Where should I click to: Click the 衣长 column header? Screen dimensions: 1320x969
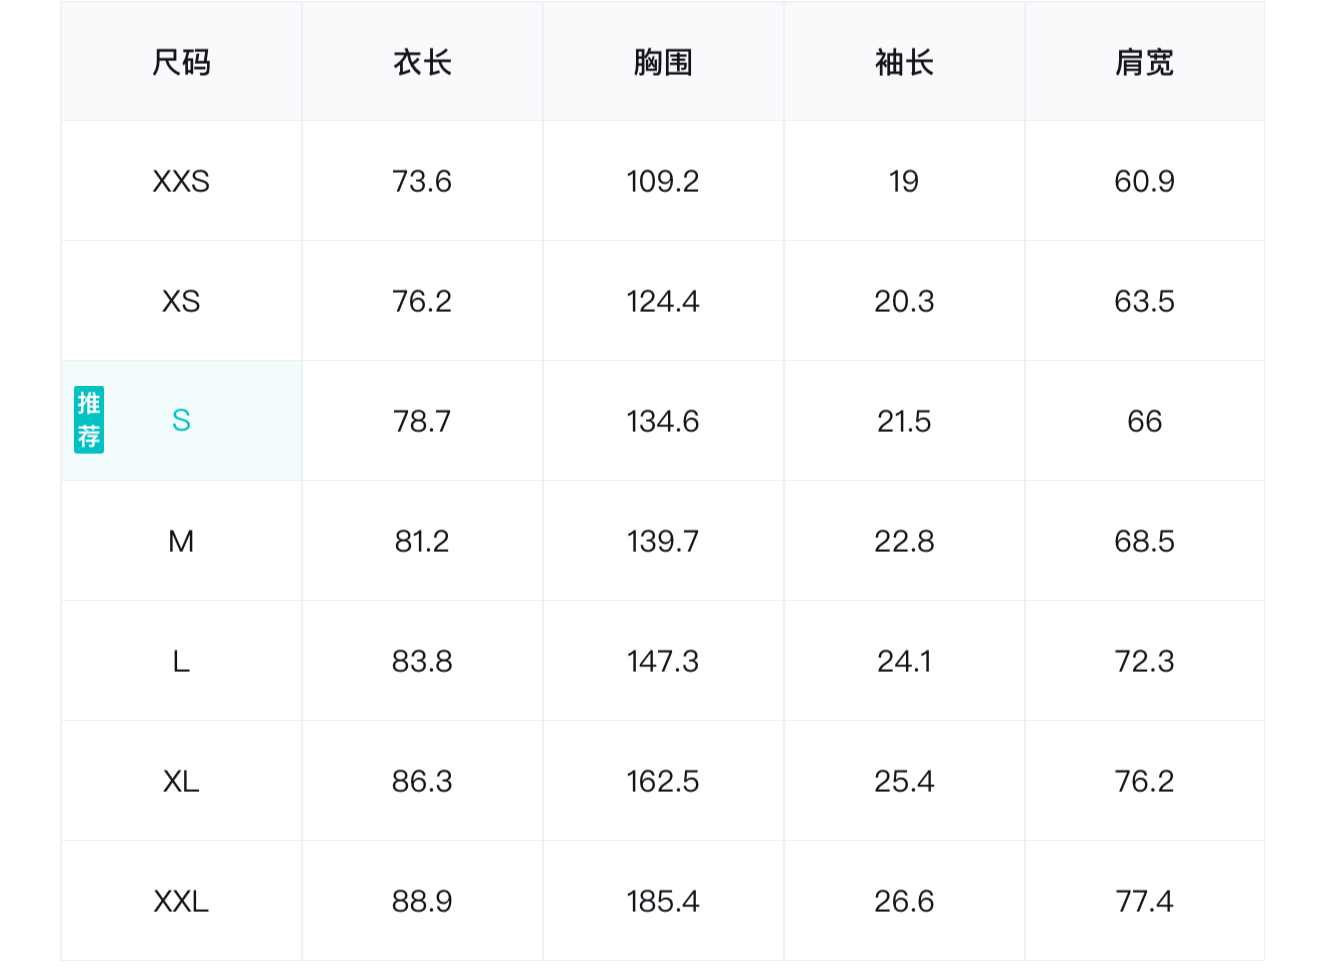422,63
